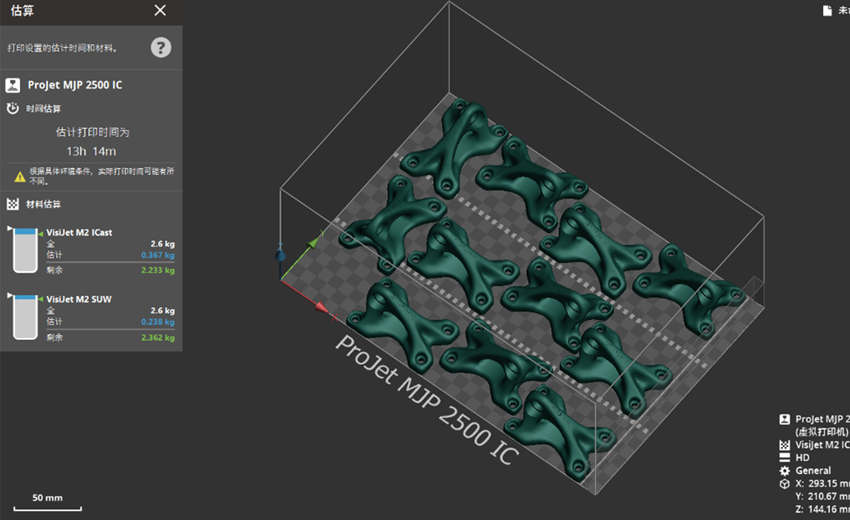The width and height of the screenshot is (850, 520).
Task: Close the 估算 estimate panel
Action: (160, 10)
